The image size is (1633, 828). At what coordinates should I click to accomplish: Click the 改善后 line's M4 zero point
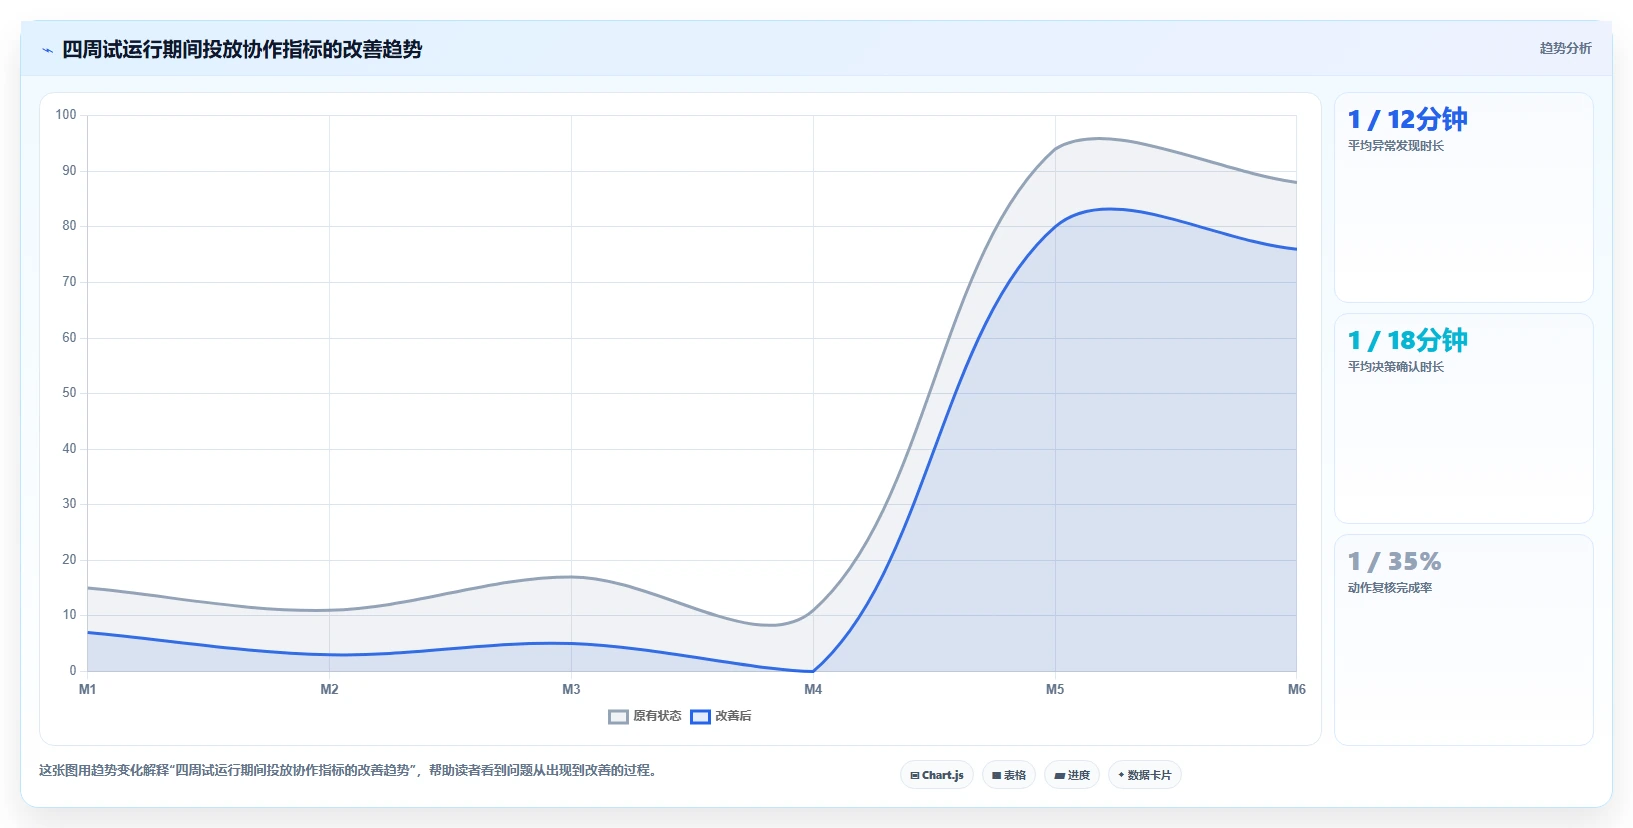(813, 671)
